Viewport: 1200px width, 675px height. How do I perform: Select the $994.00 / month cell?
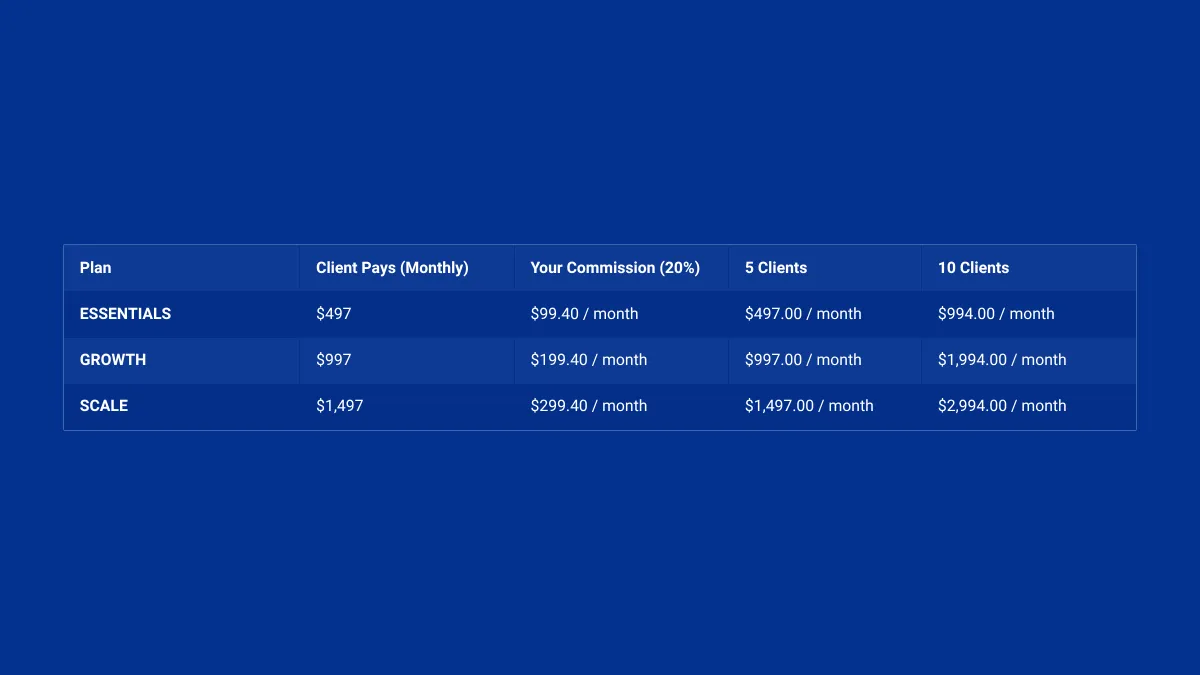pyautogui.click(x=1029, y=314)
